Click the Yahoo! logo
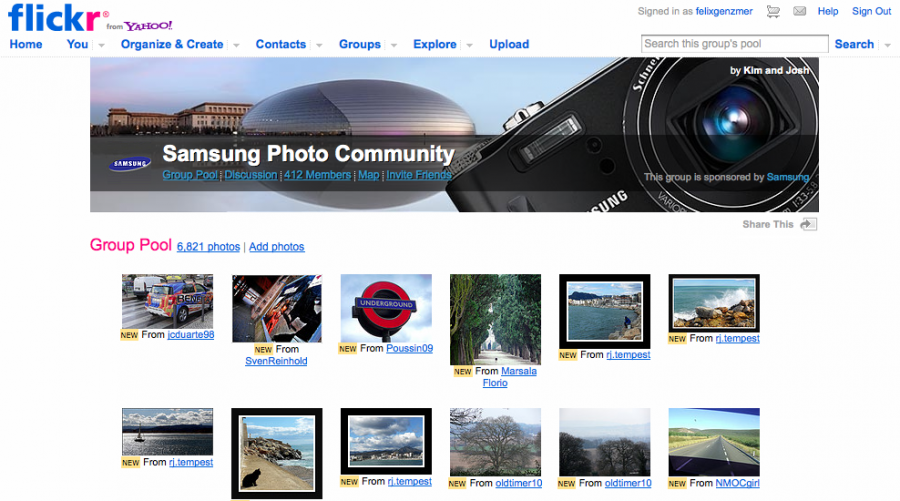 (x=148, y=26)
